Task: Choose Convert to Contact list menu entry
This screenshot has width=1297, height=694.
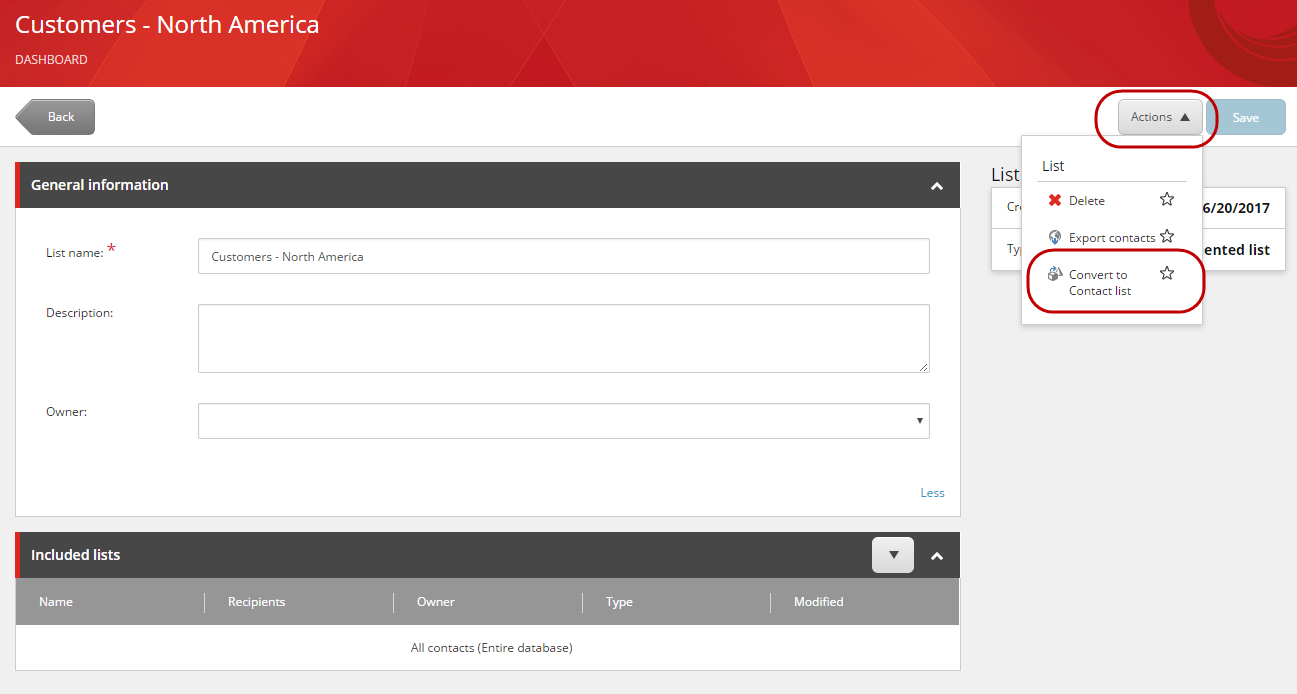Action: pyautogui.click(x=1099, y=281)
